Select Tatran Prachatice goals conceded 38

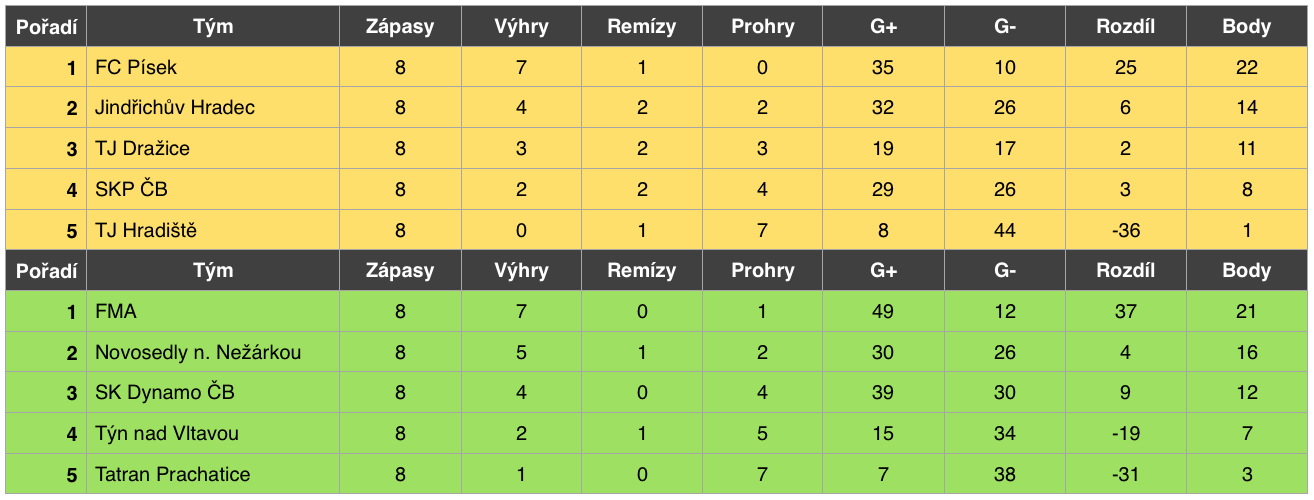coord(1005,474)
